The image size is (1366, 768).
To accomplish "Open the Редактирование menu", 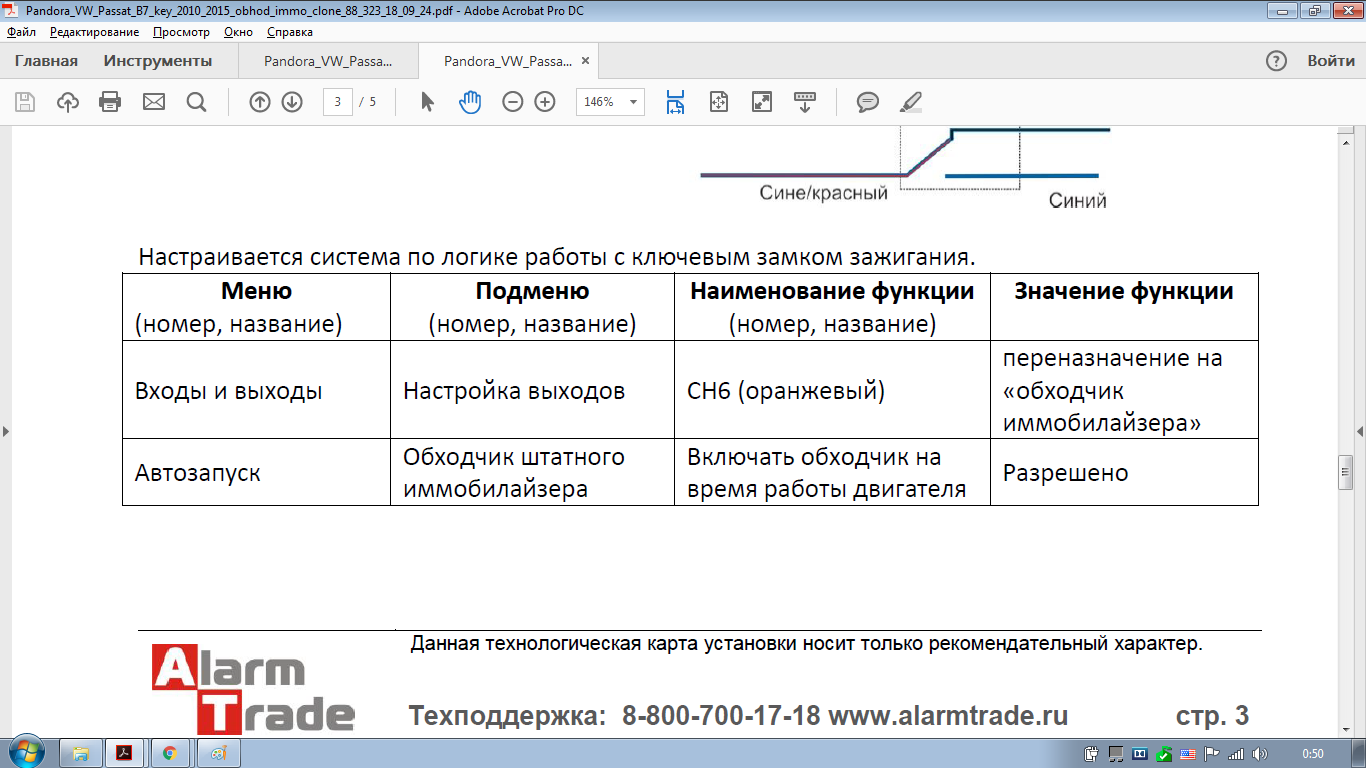I will click(x=94, y=32).
